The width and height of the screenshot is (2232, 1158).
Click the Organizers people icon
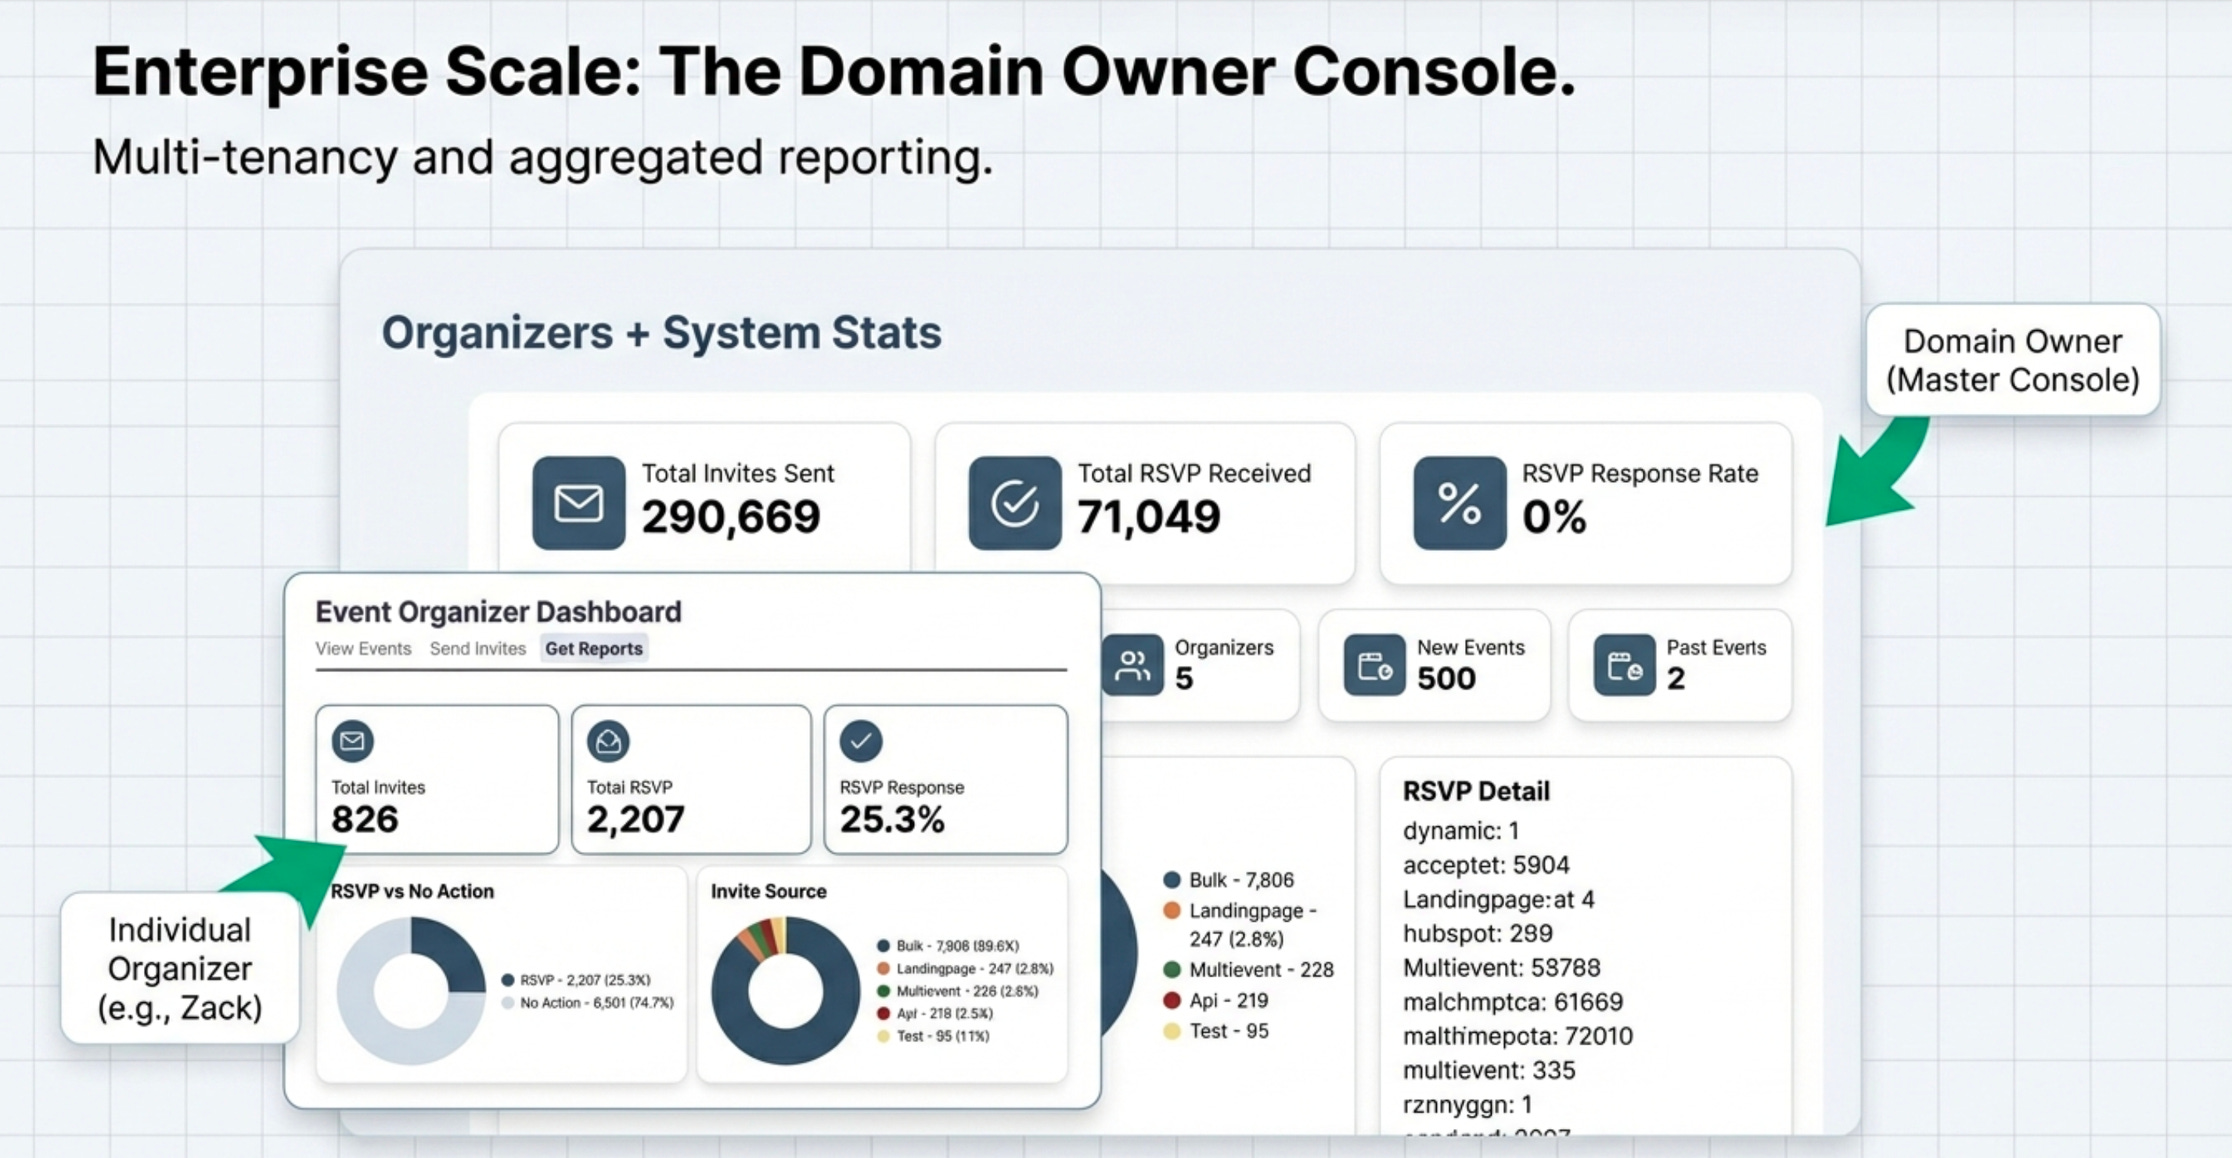point(1132,665)
